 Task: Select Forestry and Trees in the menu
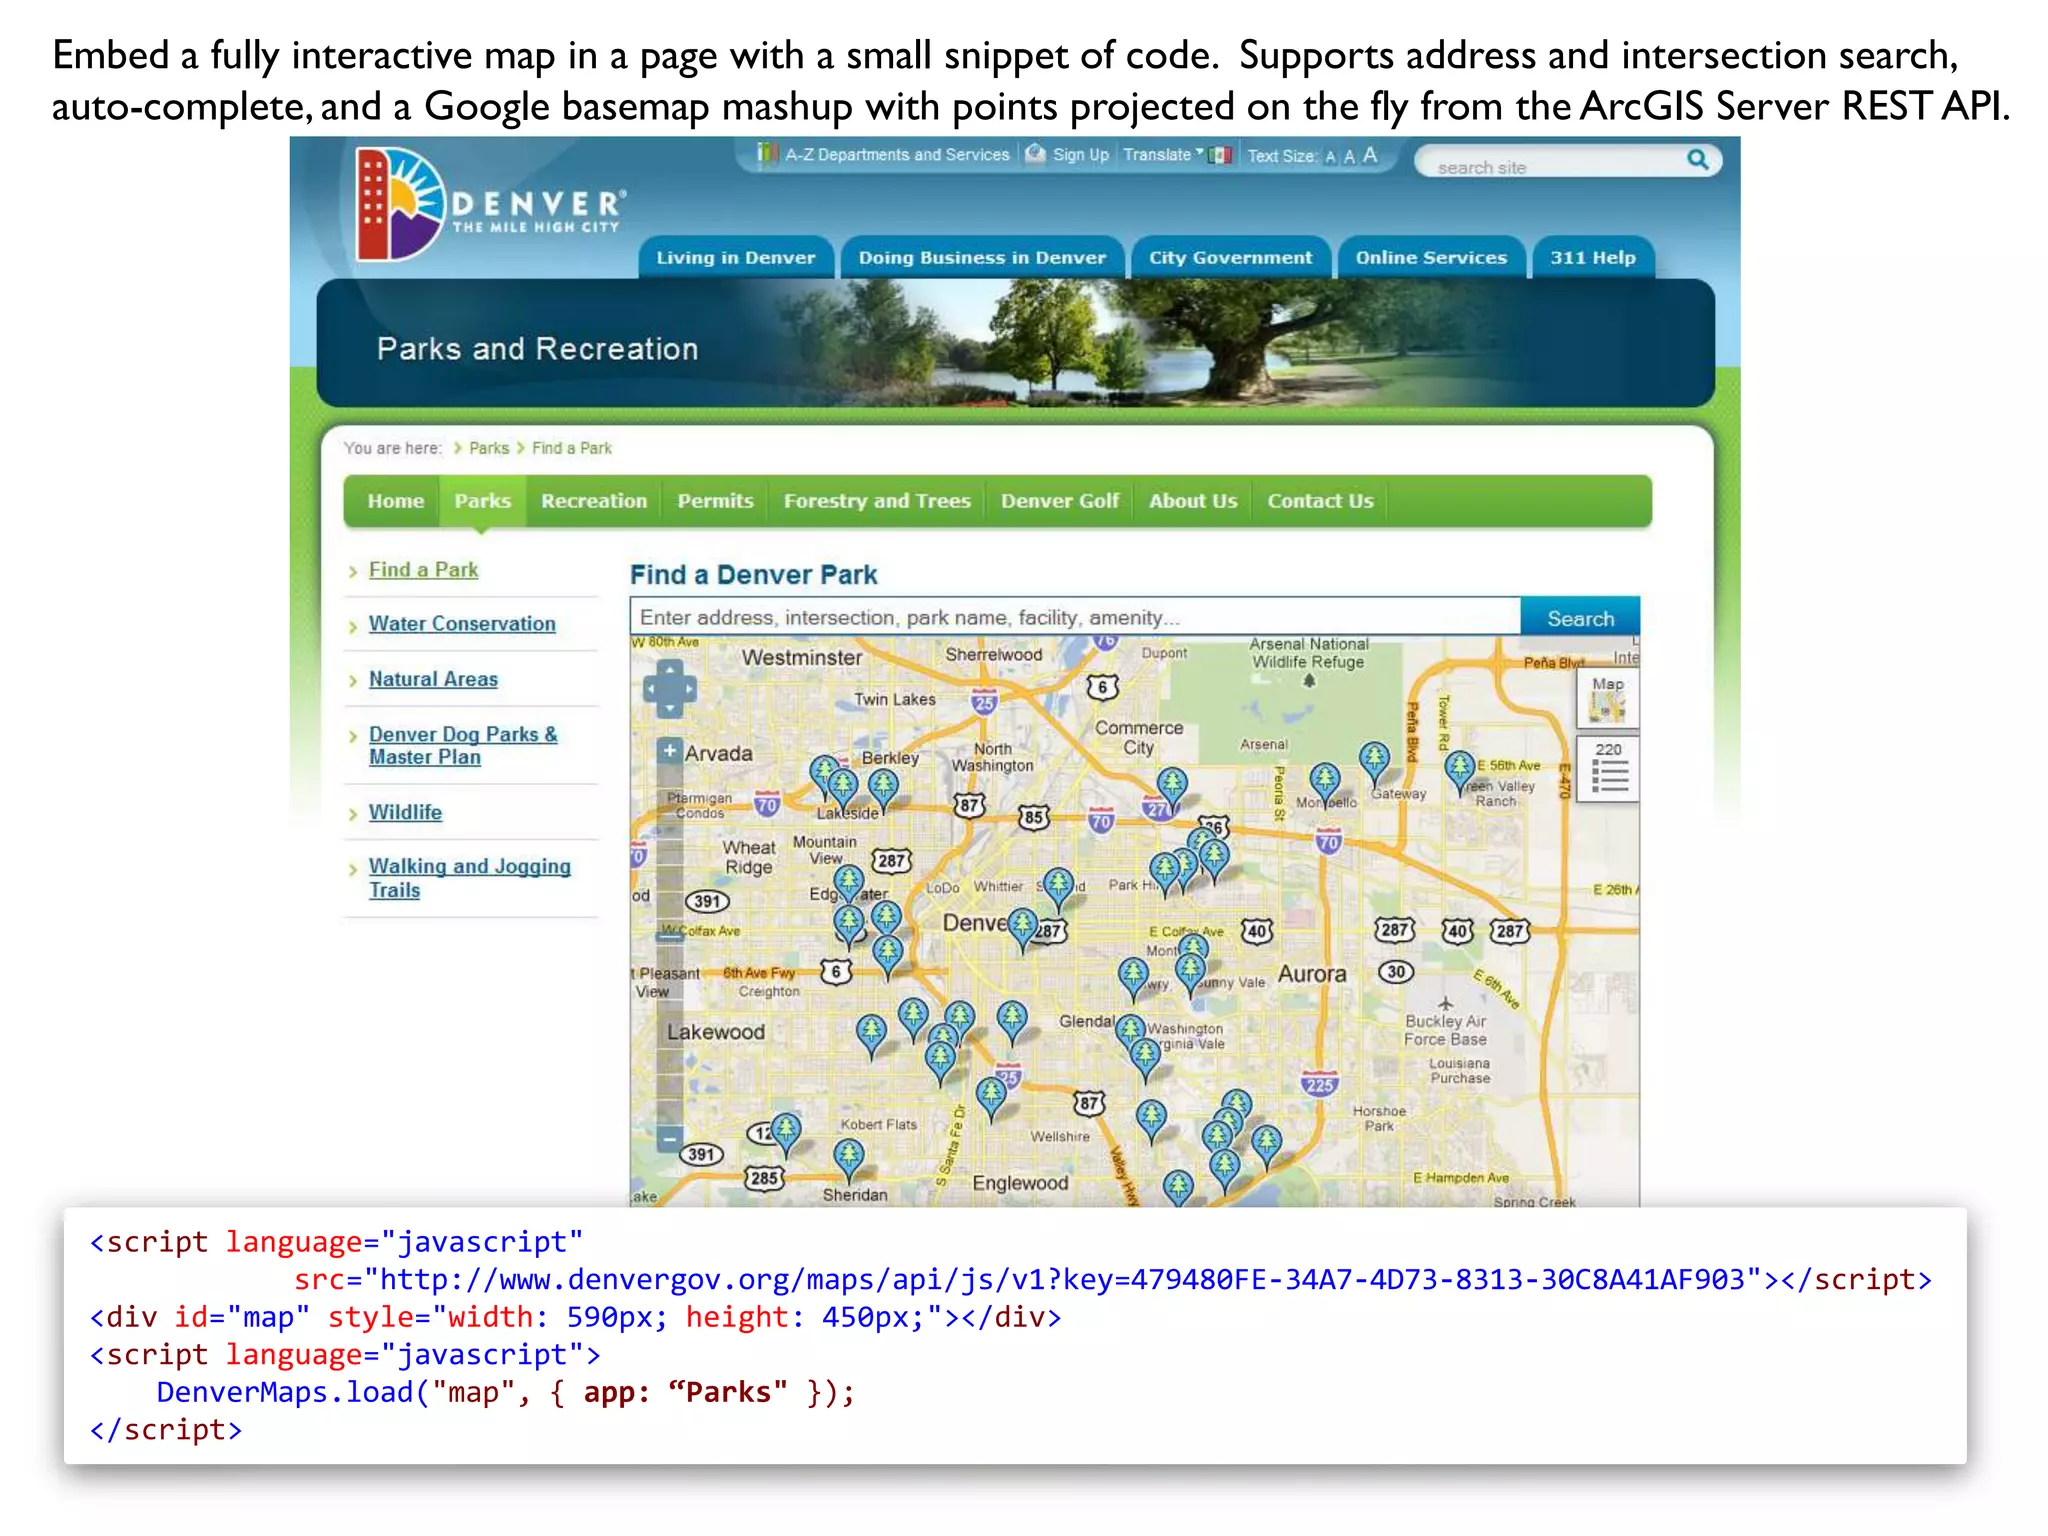coord(877,501)
